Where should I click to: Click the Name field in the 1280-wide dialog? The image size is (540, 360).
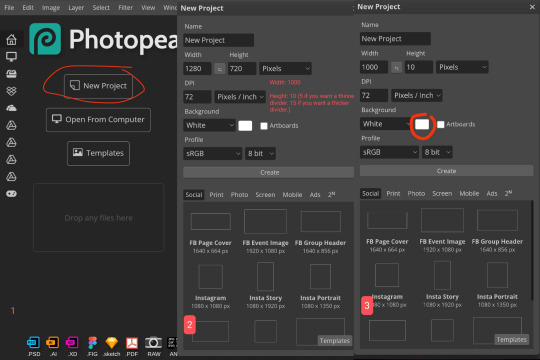218,40
